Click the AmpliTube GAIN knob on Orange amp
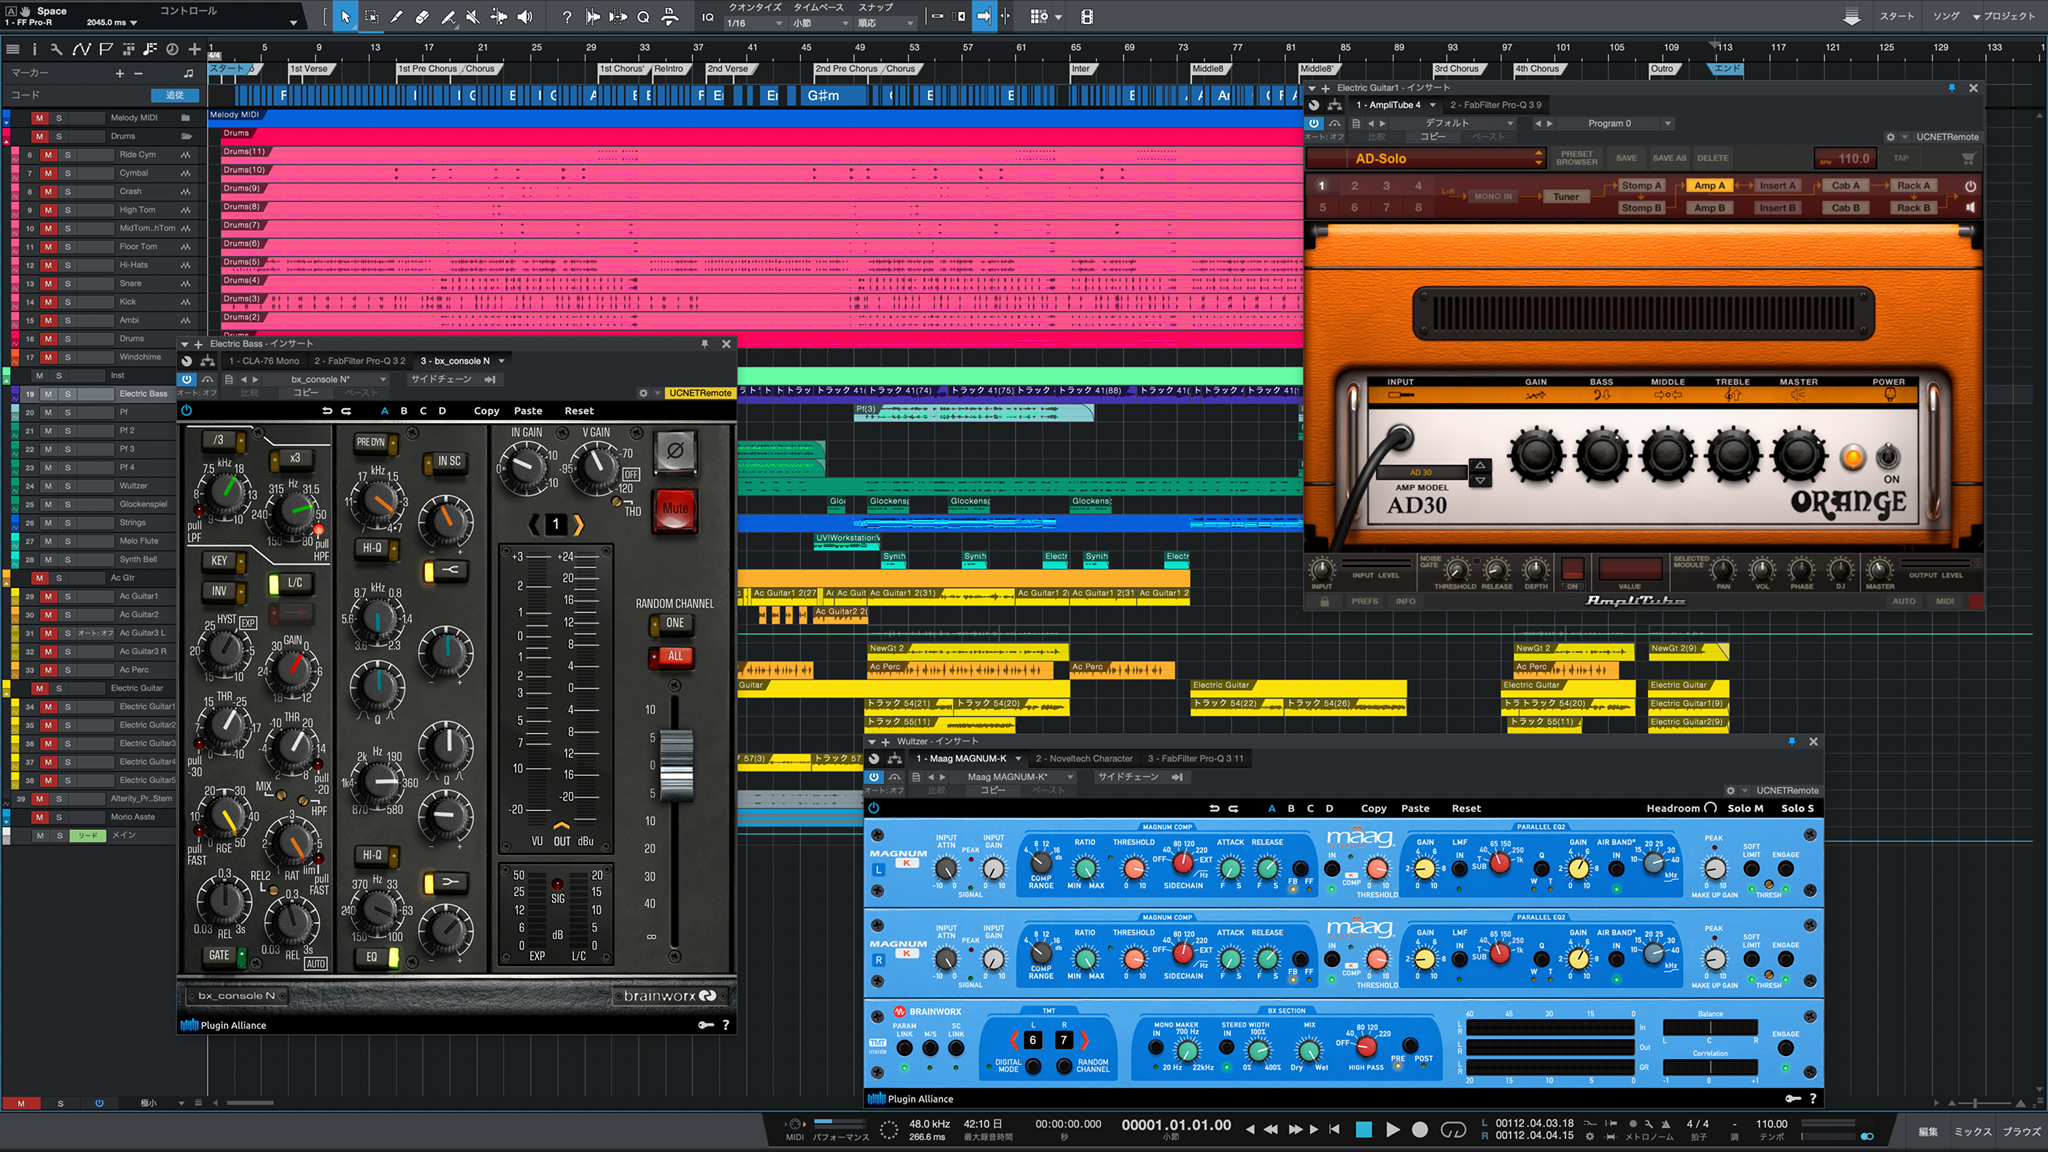The image size is (2048, 1152). pyautogui.click(x=1536, y=455)
